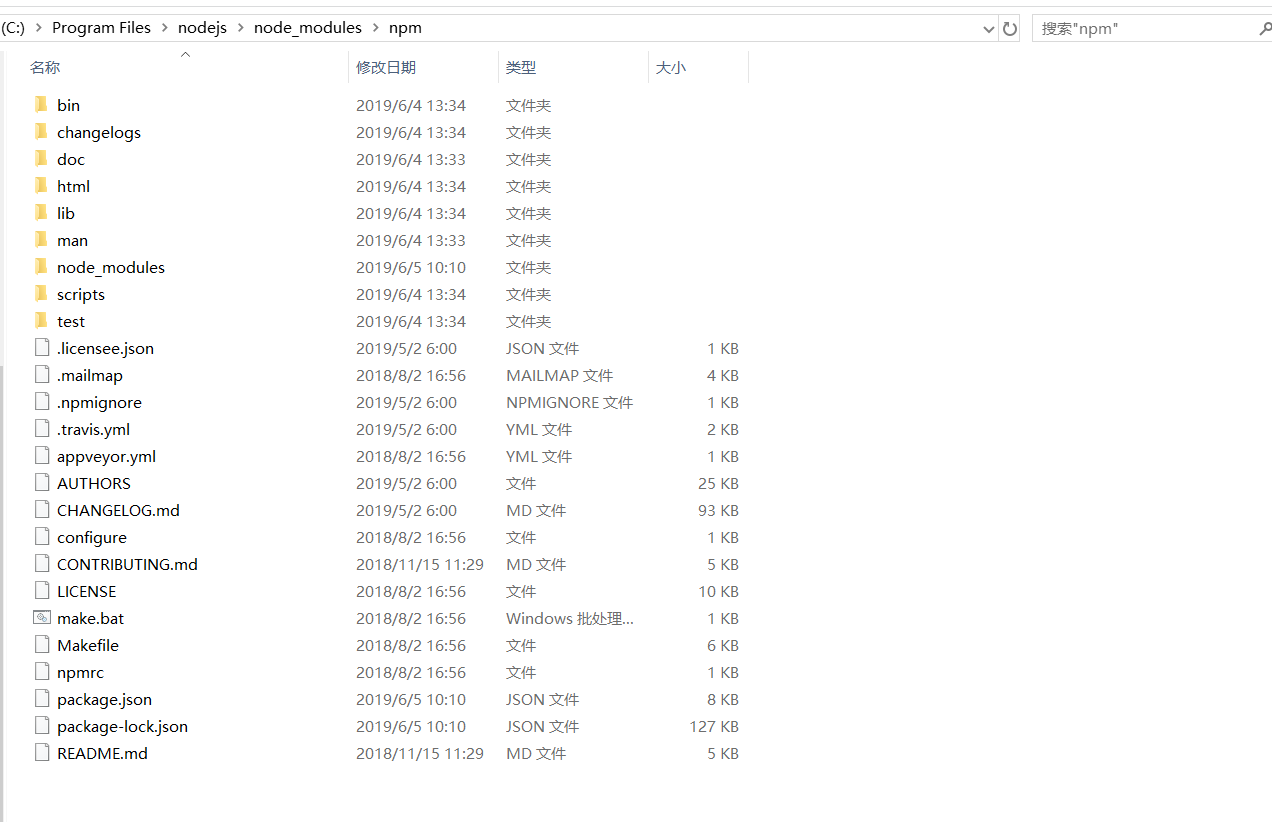The height and width of the screenshot is (822, 1272).
Task: Select the node_modules folder name
Action: 111,267
